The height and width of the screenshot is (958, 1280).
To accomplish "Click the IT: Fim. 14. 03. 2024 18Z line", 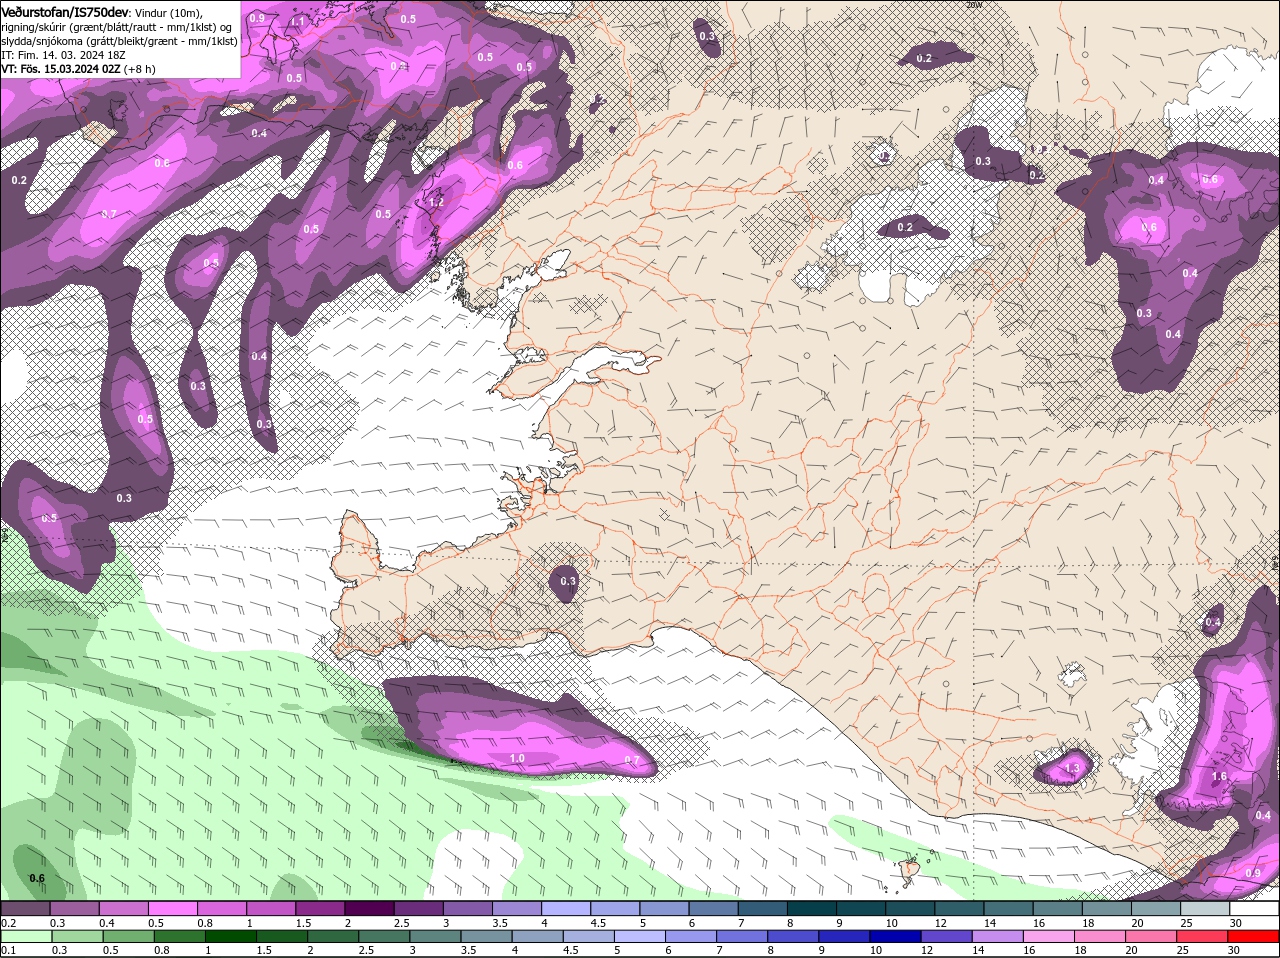I will pyautogui.click(x=62, y=55).
